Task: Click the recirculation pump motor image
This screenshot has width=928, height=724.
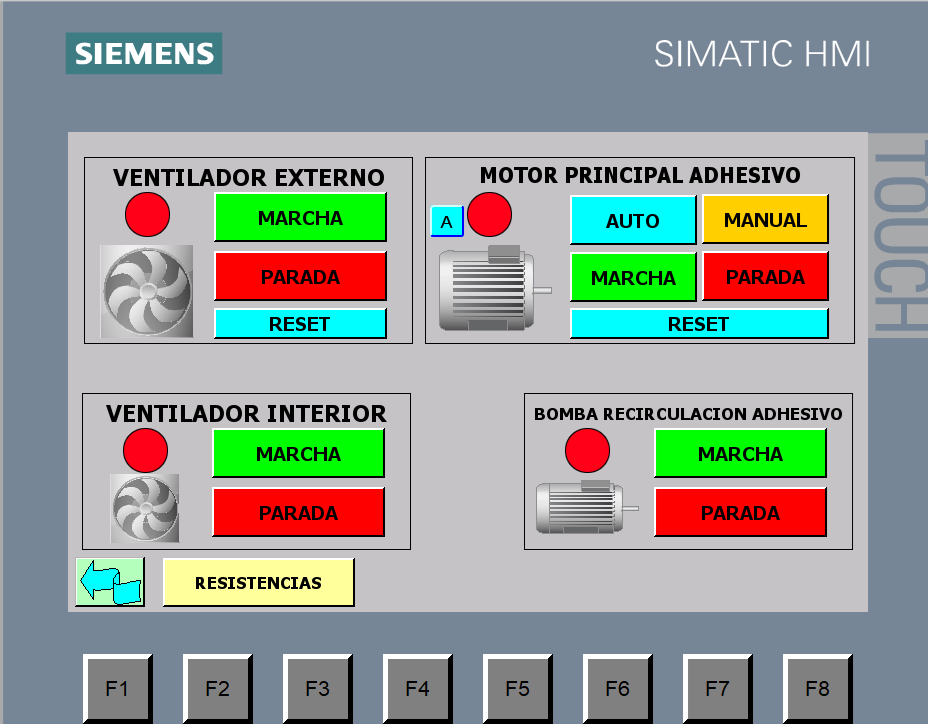Action: pos(587,507)
